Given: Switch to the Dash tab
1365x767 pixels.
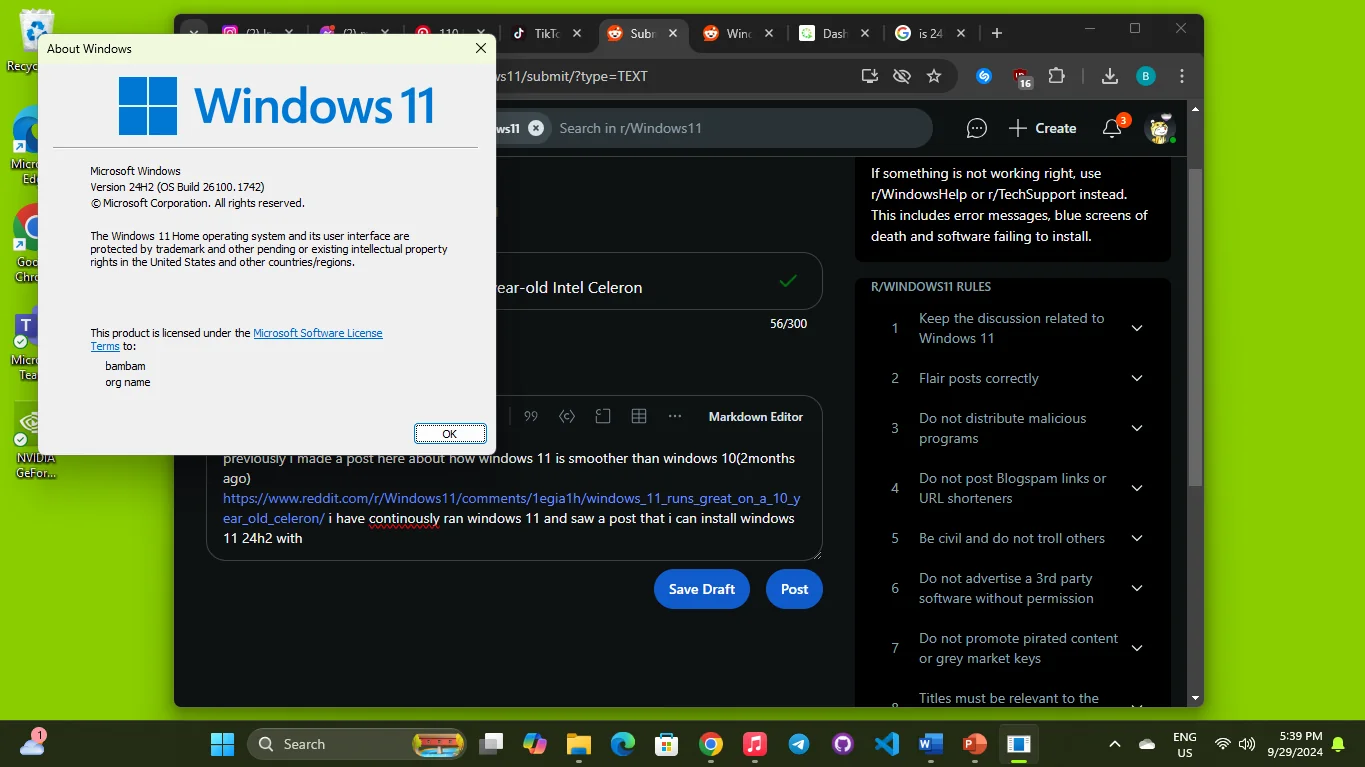Looking at the screenshot, I should (x=835, y=33).
